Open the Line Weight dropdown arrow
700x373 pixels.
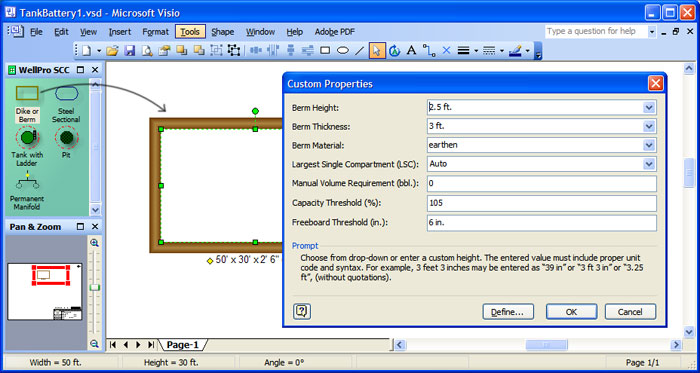476,51
